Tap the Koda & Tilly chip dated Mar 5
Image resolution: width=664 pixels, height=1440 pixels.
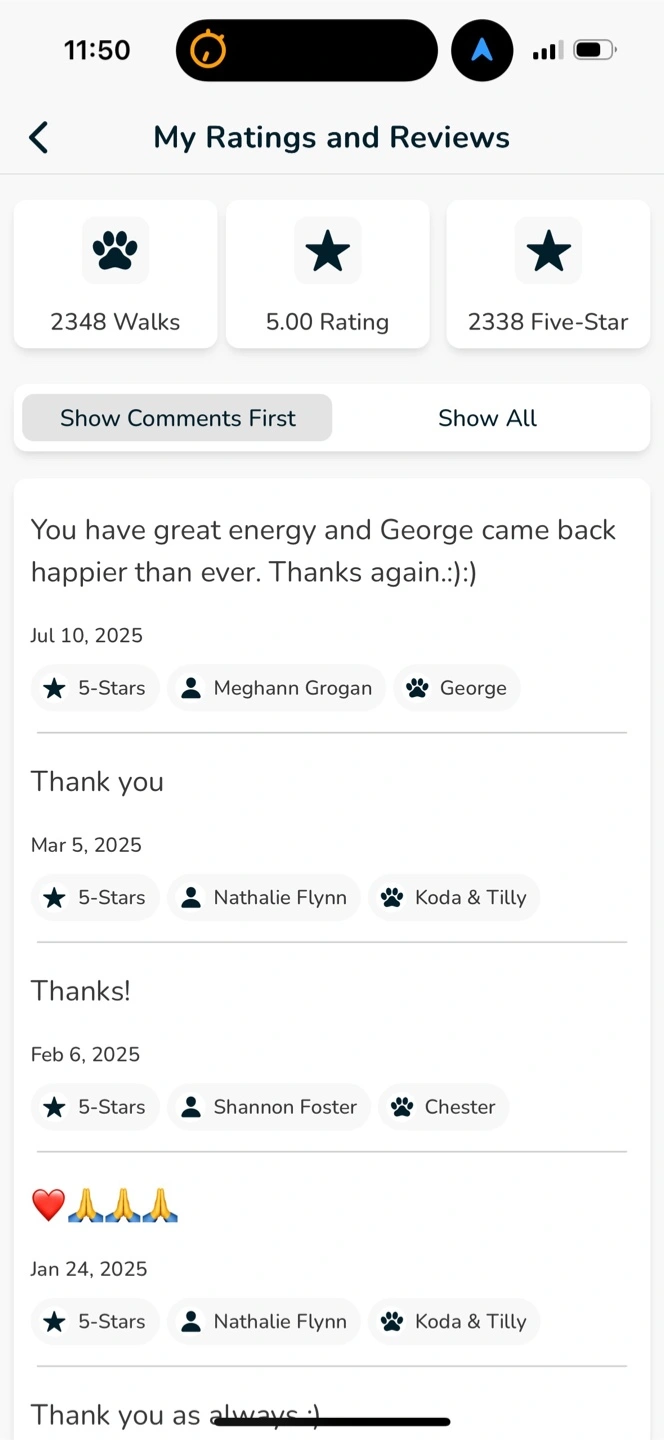[x=454, y=897]
